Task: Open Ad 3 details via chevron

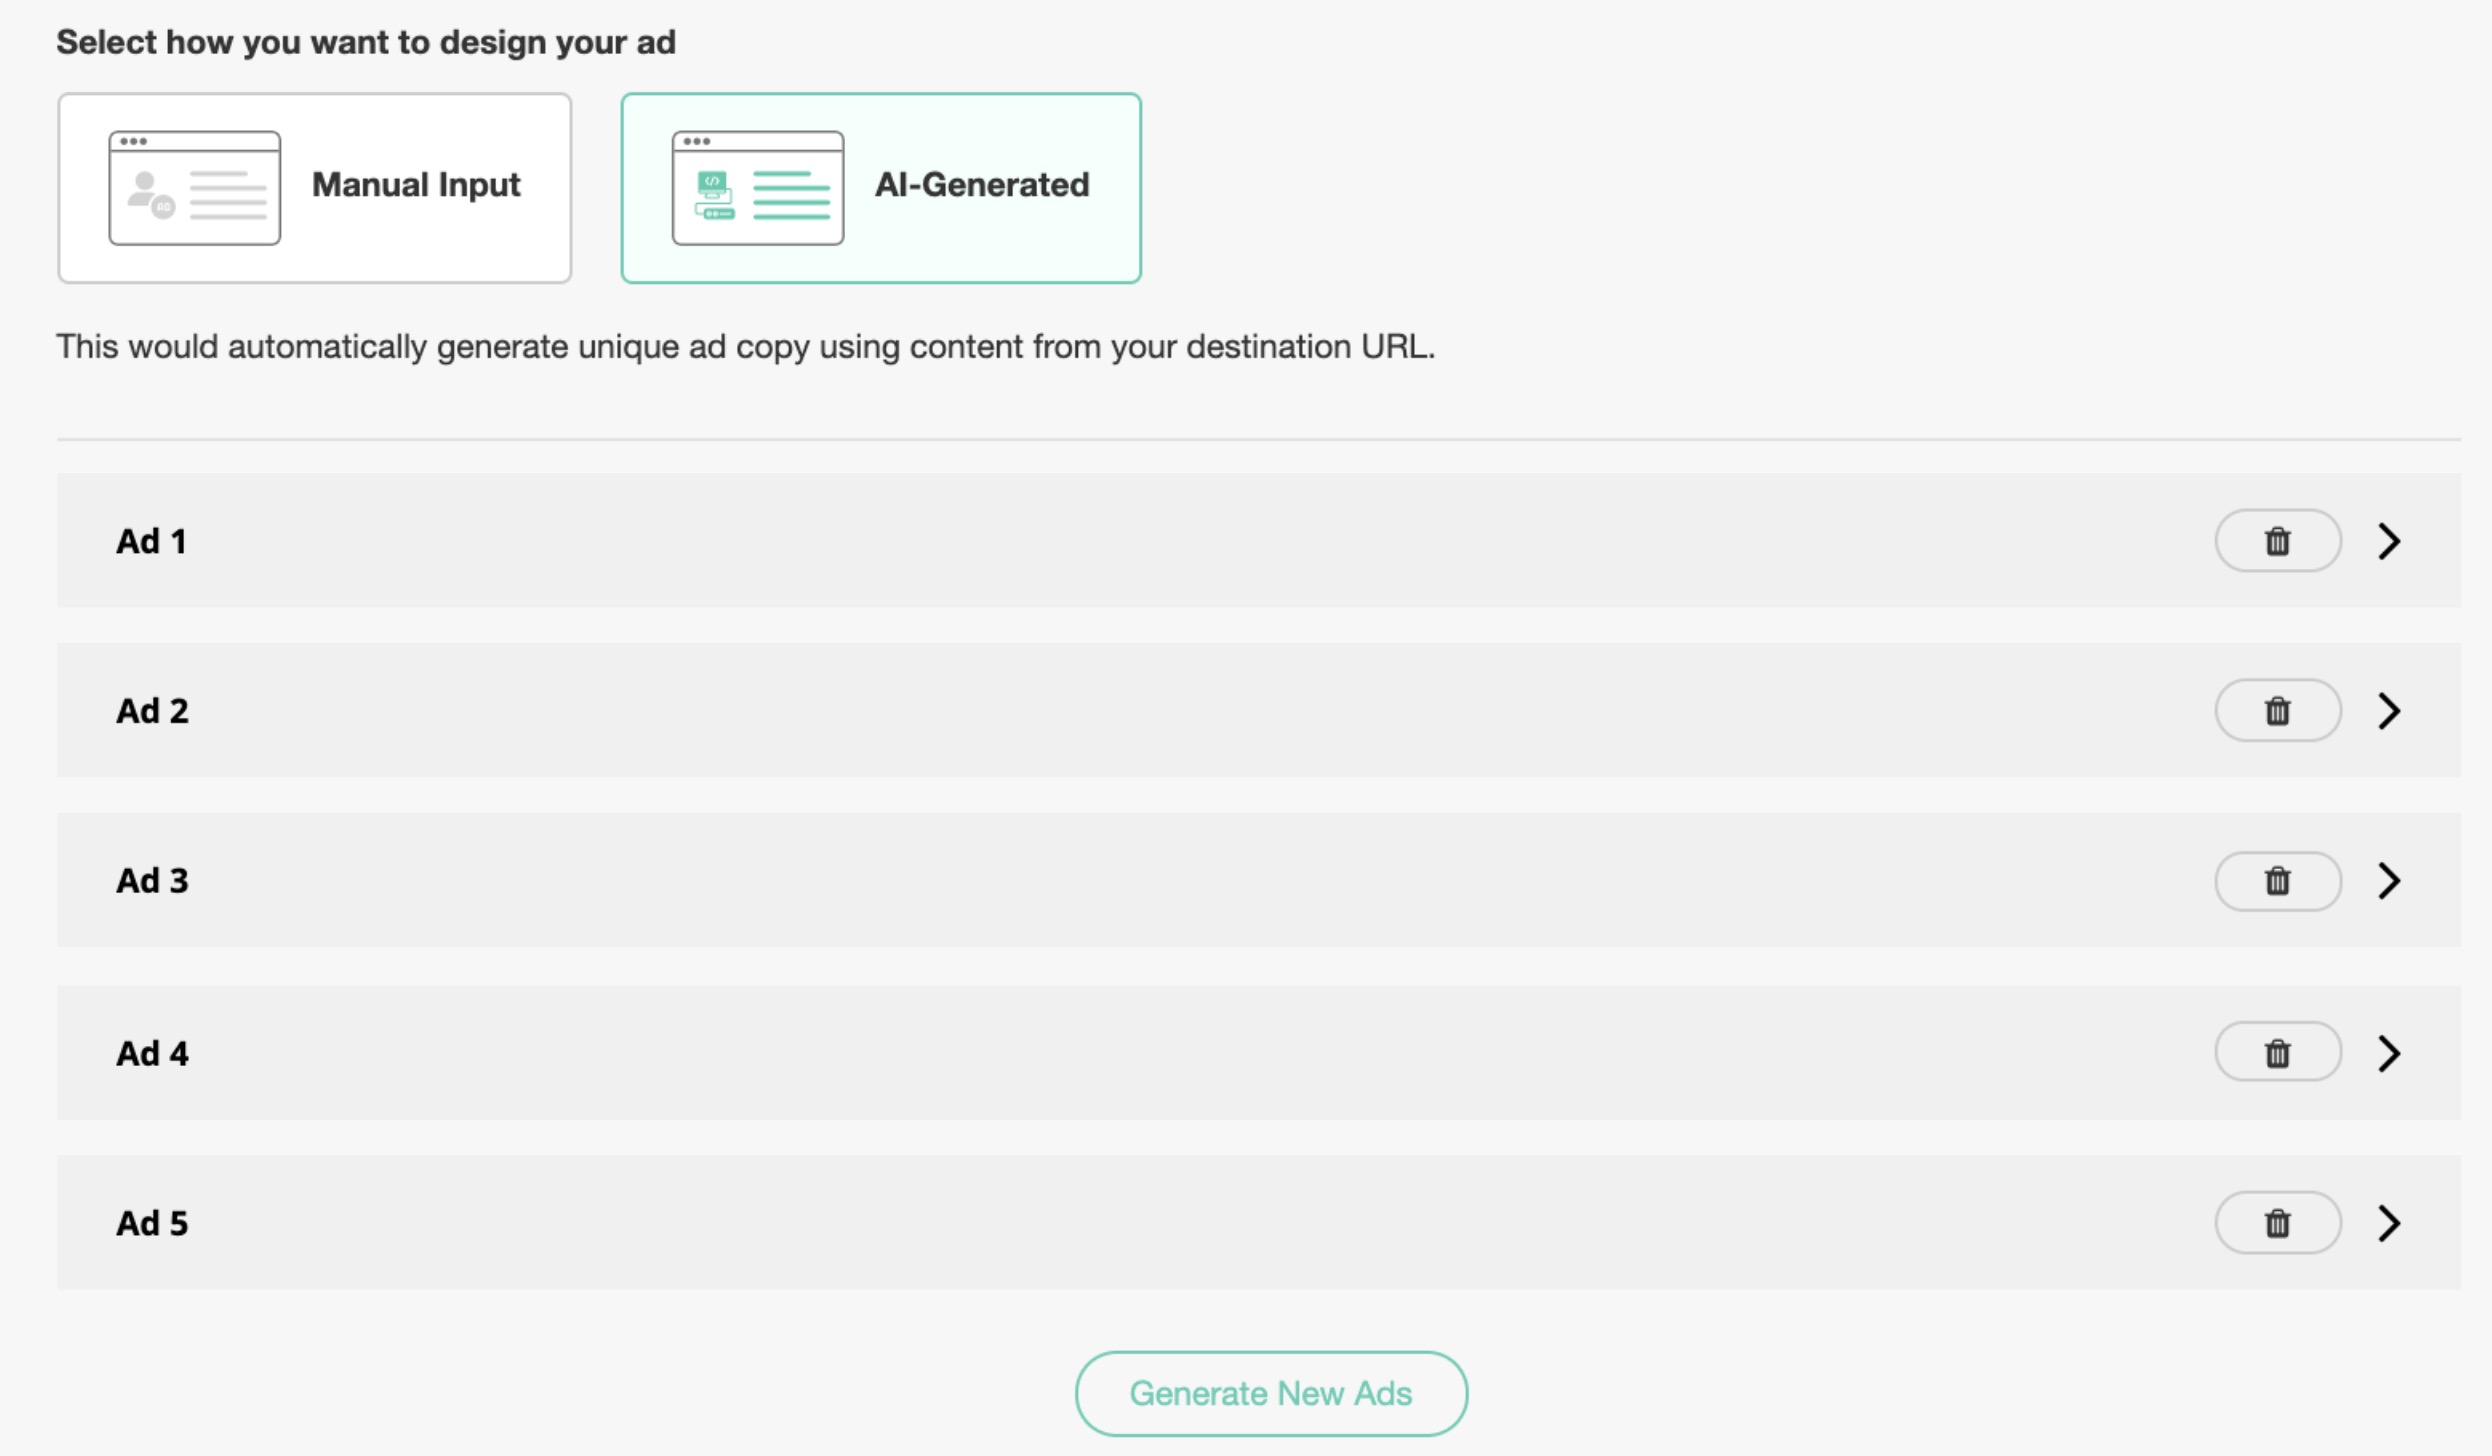Action: [x=2389, y=881]
